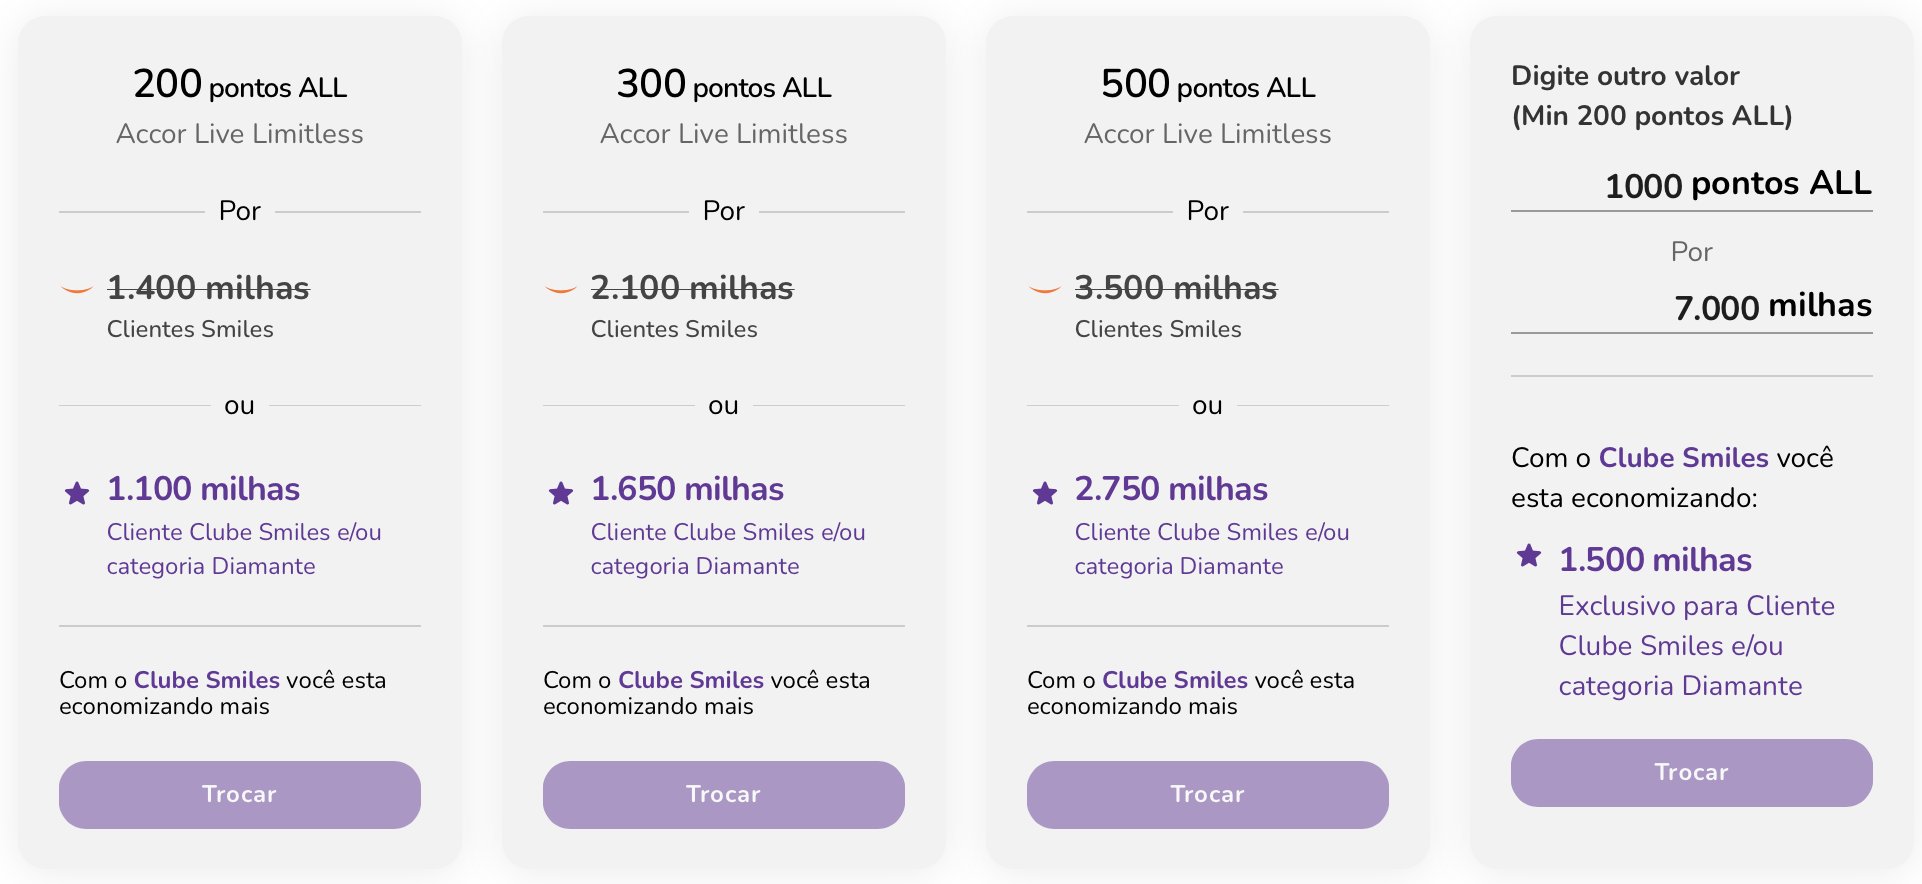
Task: Open Clube Smiles link in 200 pontos card
Action: pos(207,680)
